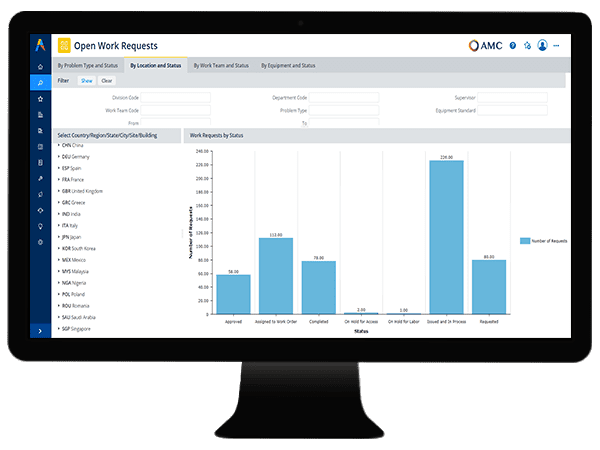Expand the ESP Spain tree node
Viewport: 600px width, 450px height.
pyautogui.click(x=59, y=168)
